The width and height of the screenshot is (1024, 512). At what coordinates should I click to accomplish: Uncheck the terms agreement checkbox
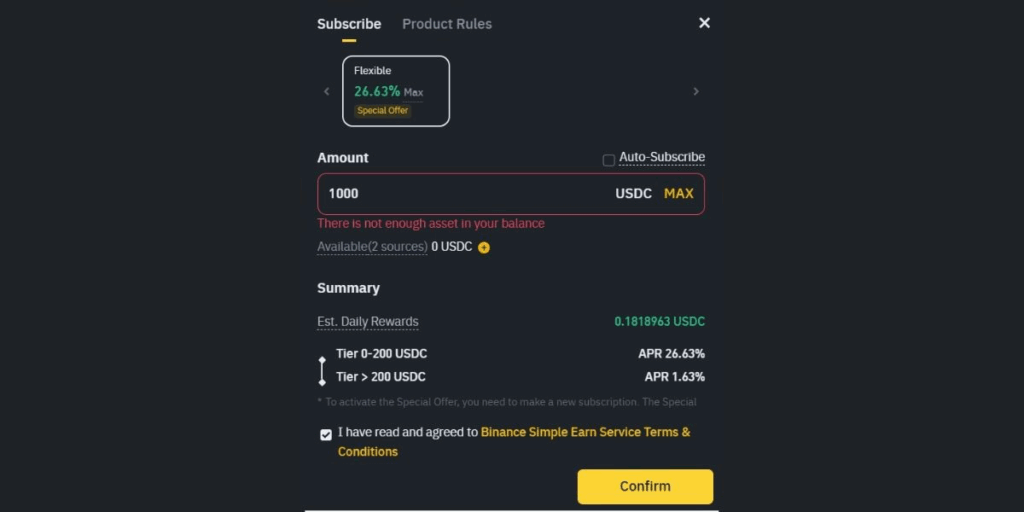326,434
